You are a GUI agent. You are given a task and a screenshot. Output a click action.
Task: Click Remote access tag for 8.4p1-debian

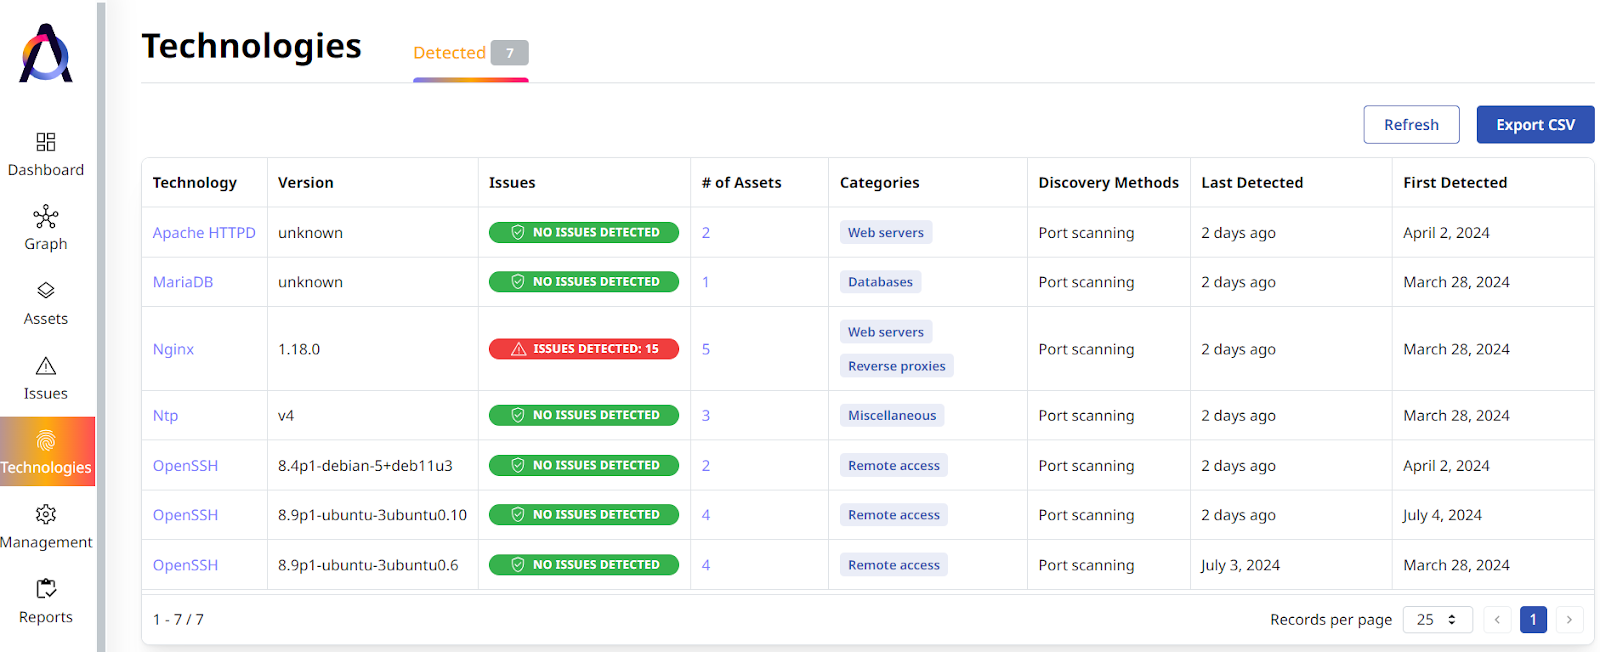click(894, 465)
